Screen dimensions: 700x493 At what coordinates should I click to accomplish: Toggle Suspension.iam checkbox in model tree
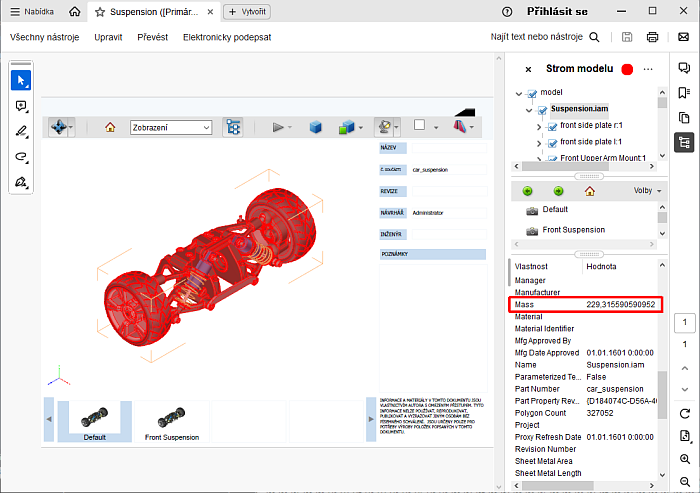pos(541,109)
